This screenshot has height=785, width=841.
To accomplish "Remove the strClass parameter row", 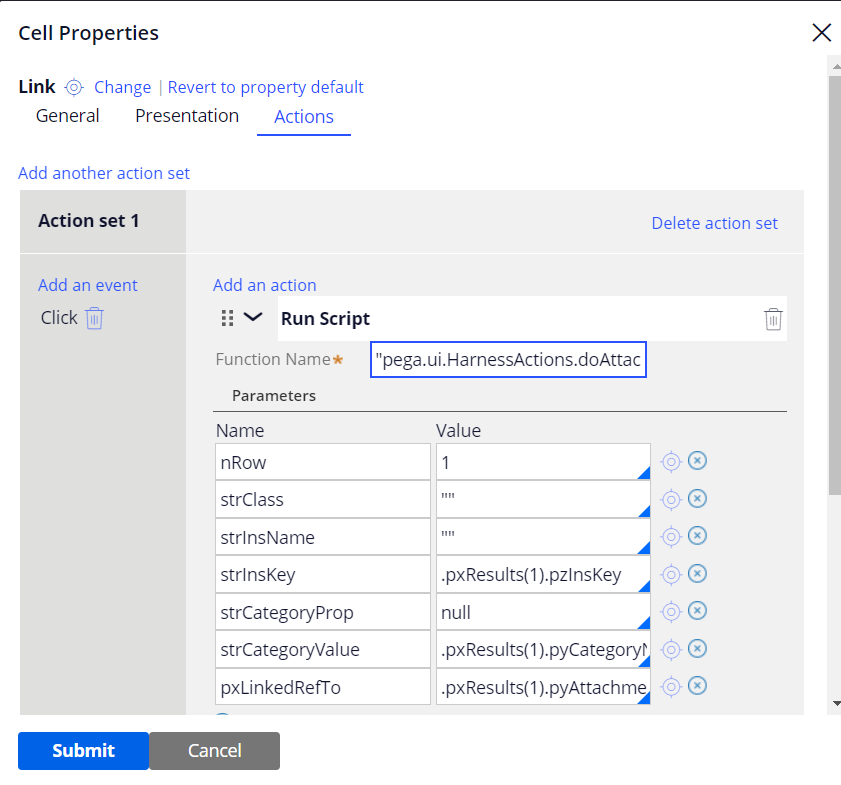I will click(698, 499).
